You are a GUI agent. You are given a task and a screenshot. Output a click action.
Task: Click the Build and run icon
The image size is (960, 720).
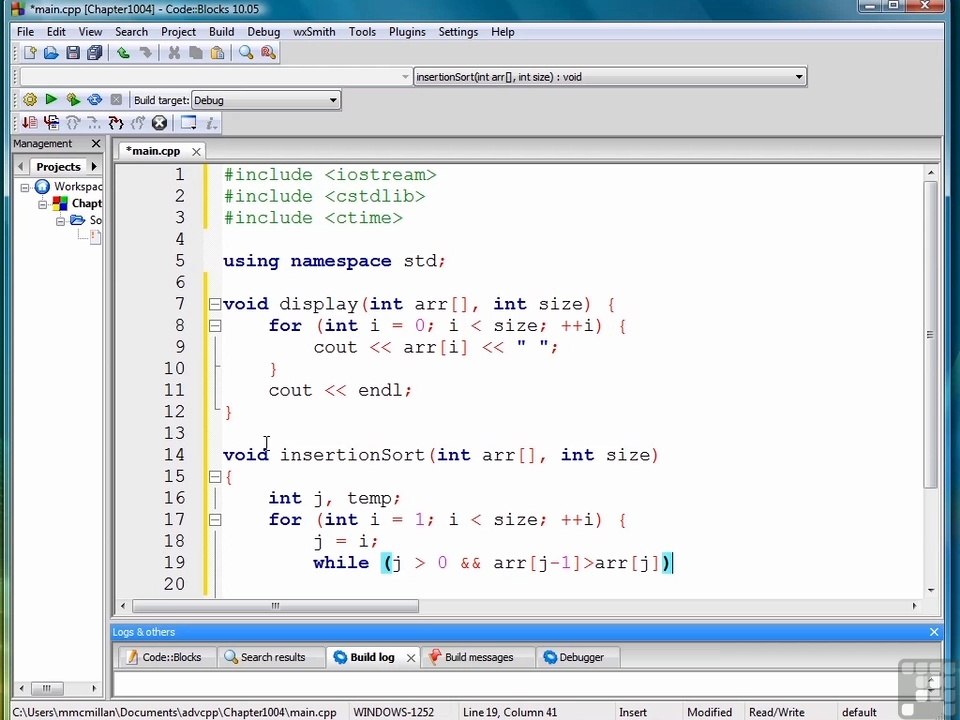[x=73, y=100]
